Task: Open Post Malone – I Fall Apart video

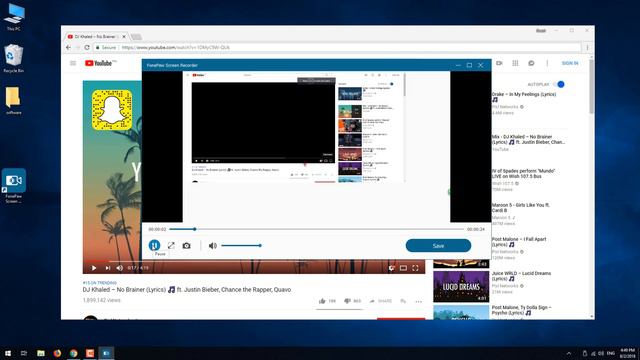Action: (519, 242)
